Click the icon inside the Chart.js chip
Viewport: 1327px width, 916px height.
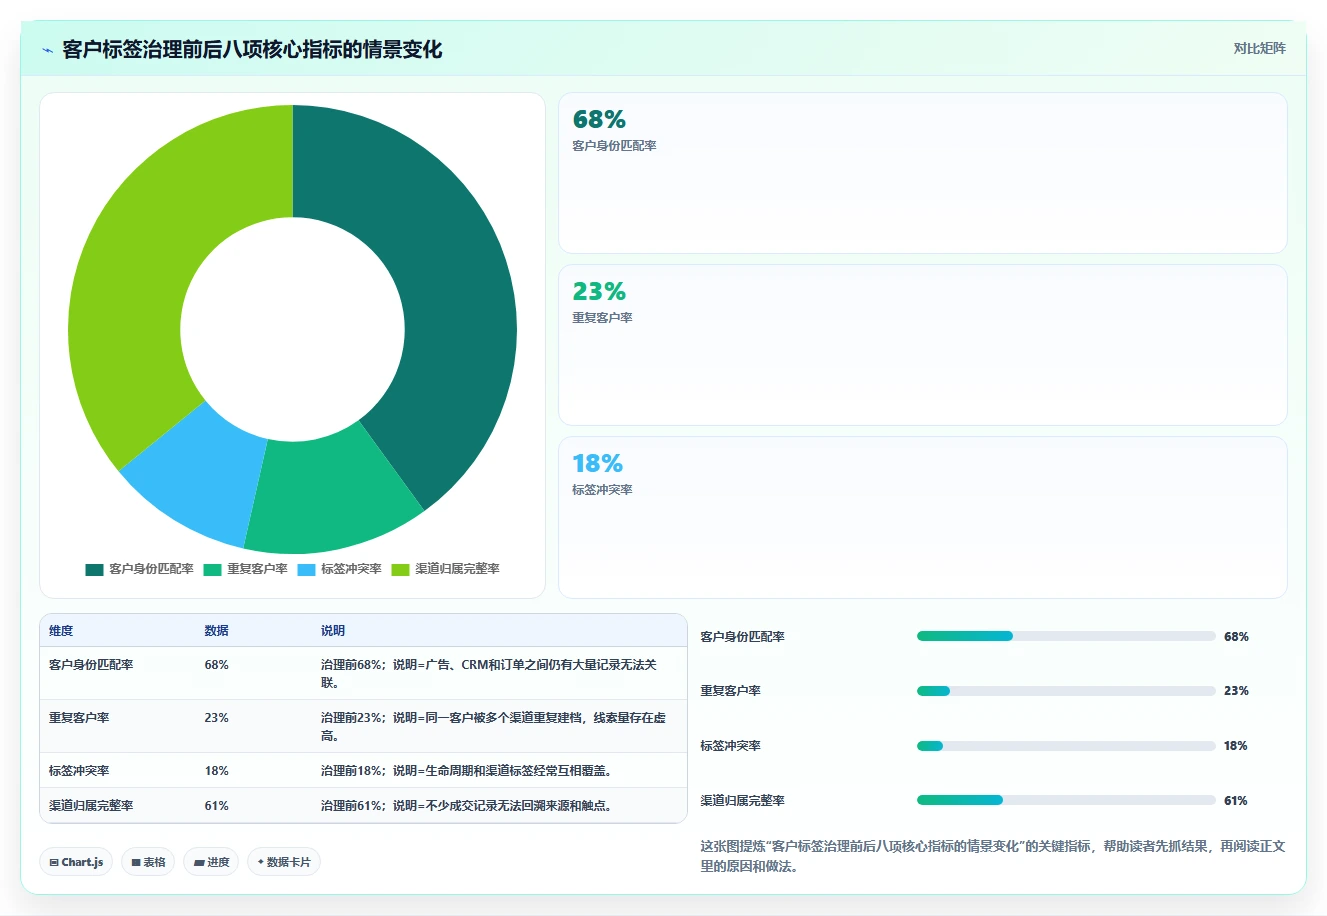(54, 862)
